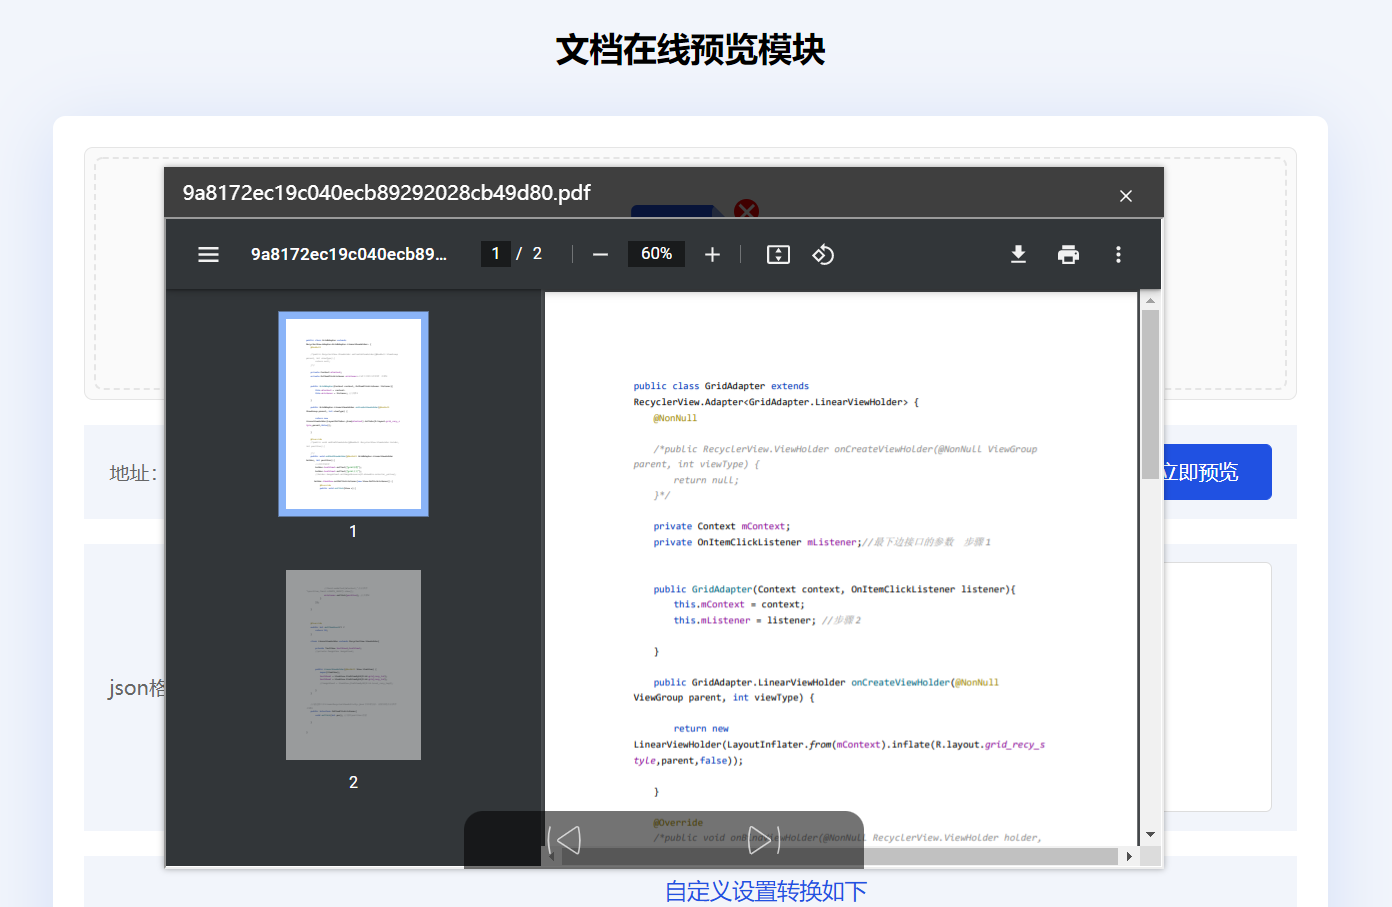Rotate the document counterclockwise
The width and height of the screenshot is (1392, 907).
[823, 255]
